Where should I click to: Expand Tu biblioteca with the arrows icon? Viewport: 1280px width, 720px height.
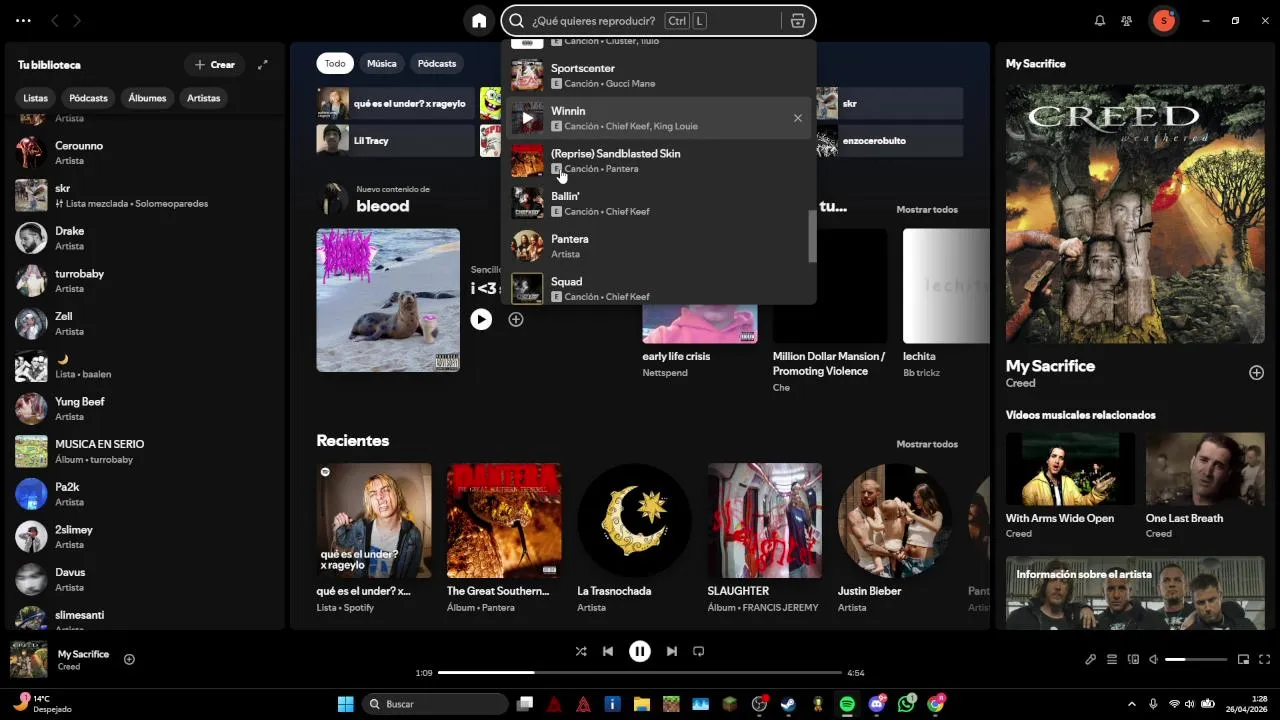[263, 65]
